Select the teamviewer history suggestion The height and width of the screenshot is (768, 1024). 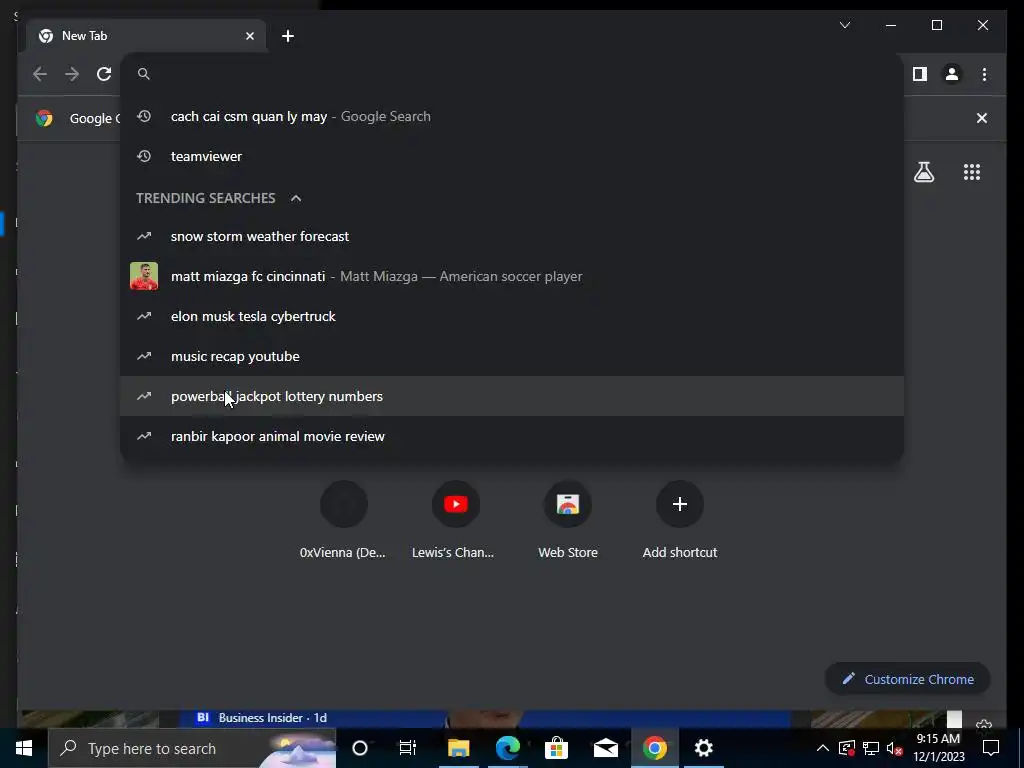(x=512, y=156)
